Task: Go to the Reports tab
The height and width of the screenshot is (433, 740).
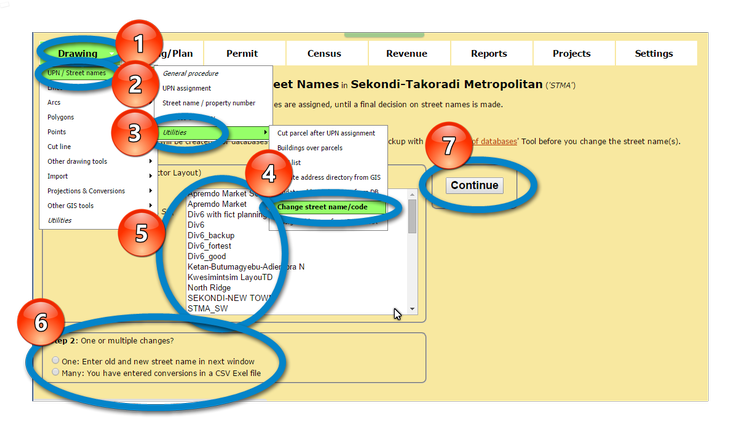Action: 488,53
